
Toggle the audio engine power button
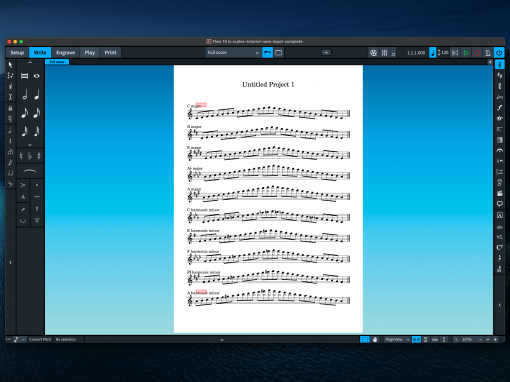click(x=499, y=53)
